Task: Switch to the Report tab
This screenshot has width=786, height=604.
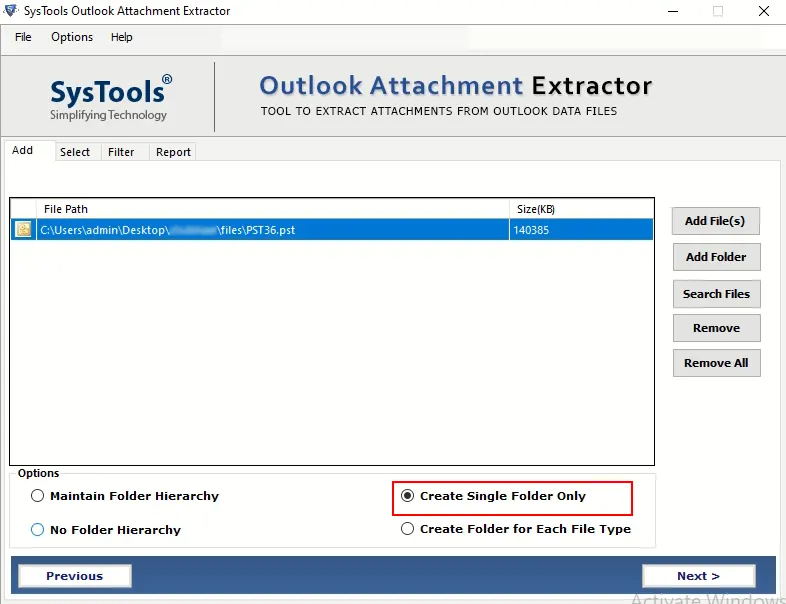Action: pyautogui.click(x=173, y=152)
